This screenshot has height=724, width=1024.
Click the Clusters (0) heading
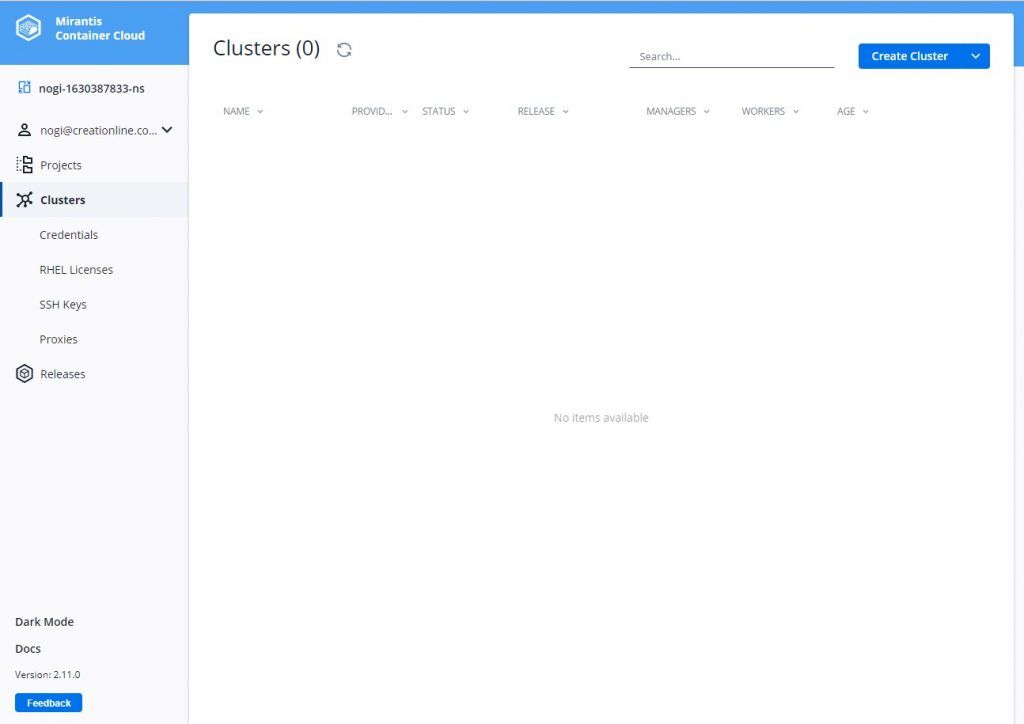[x=266, y=48]
